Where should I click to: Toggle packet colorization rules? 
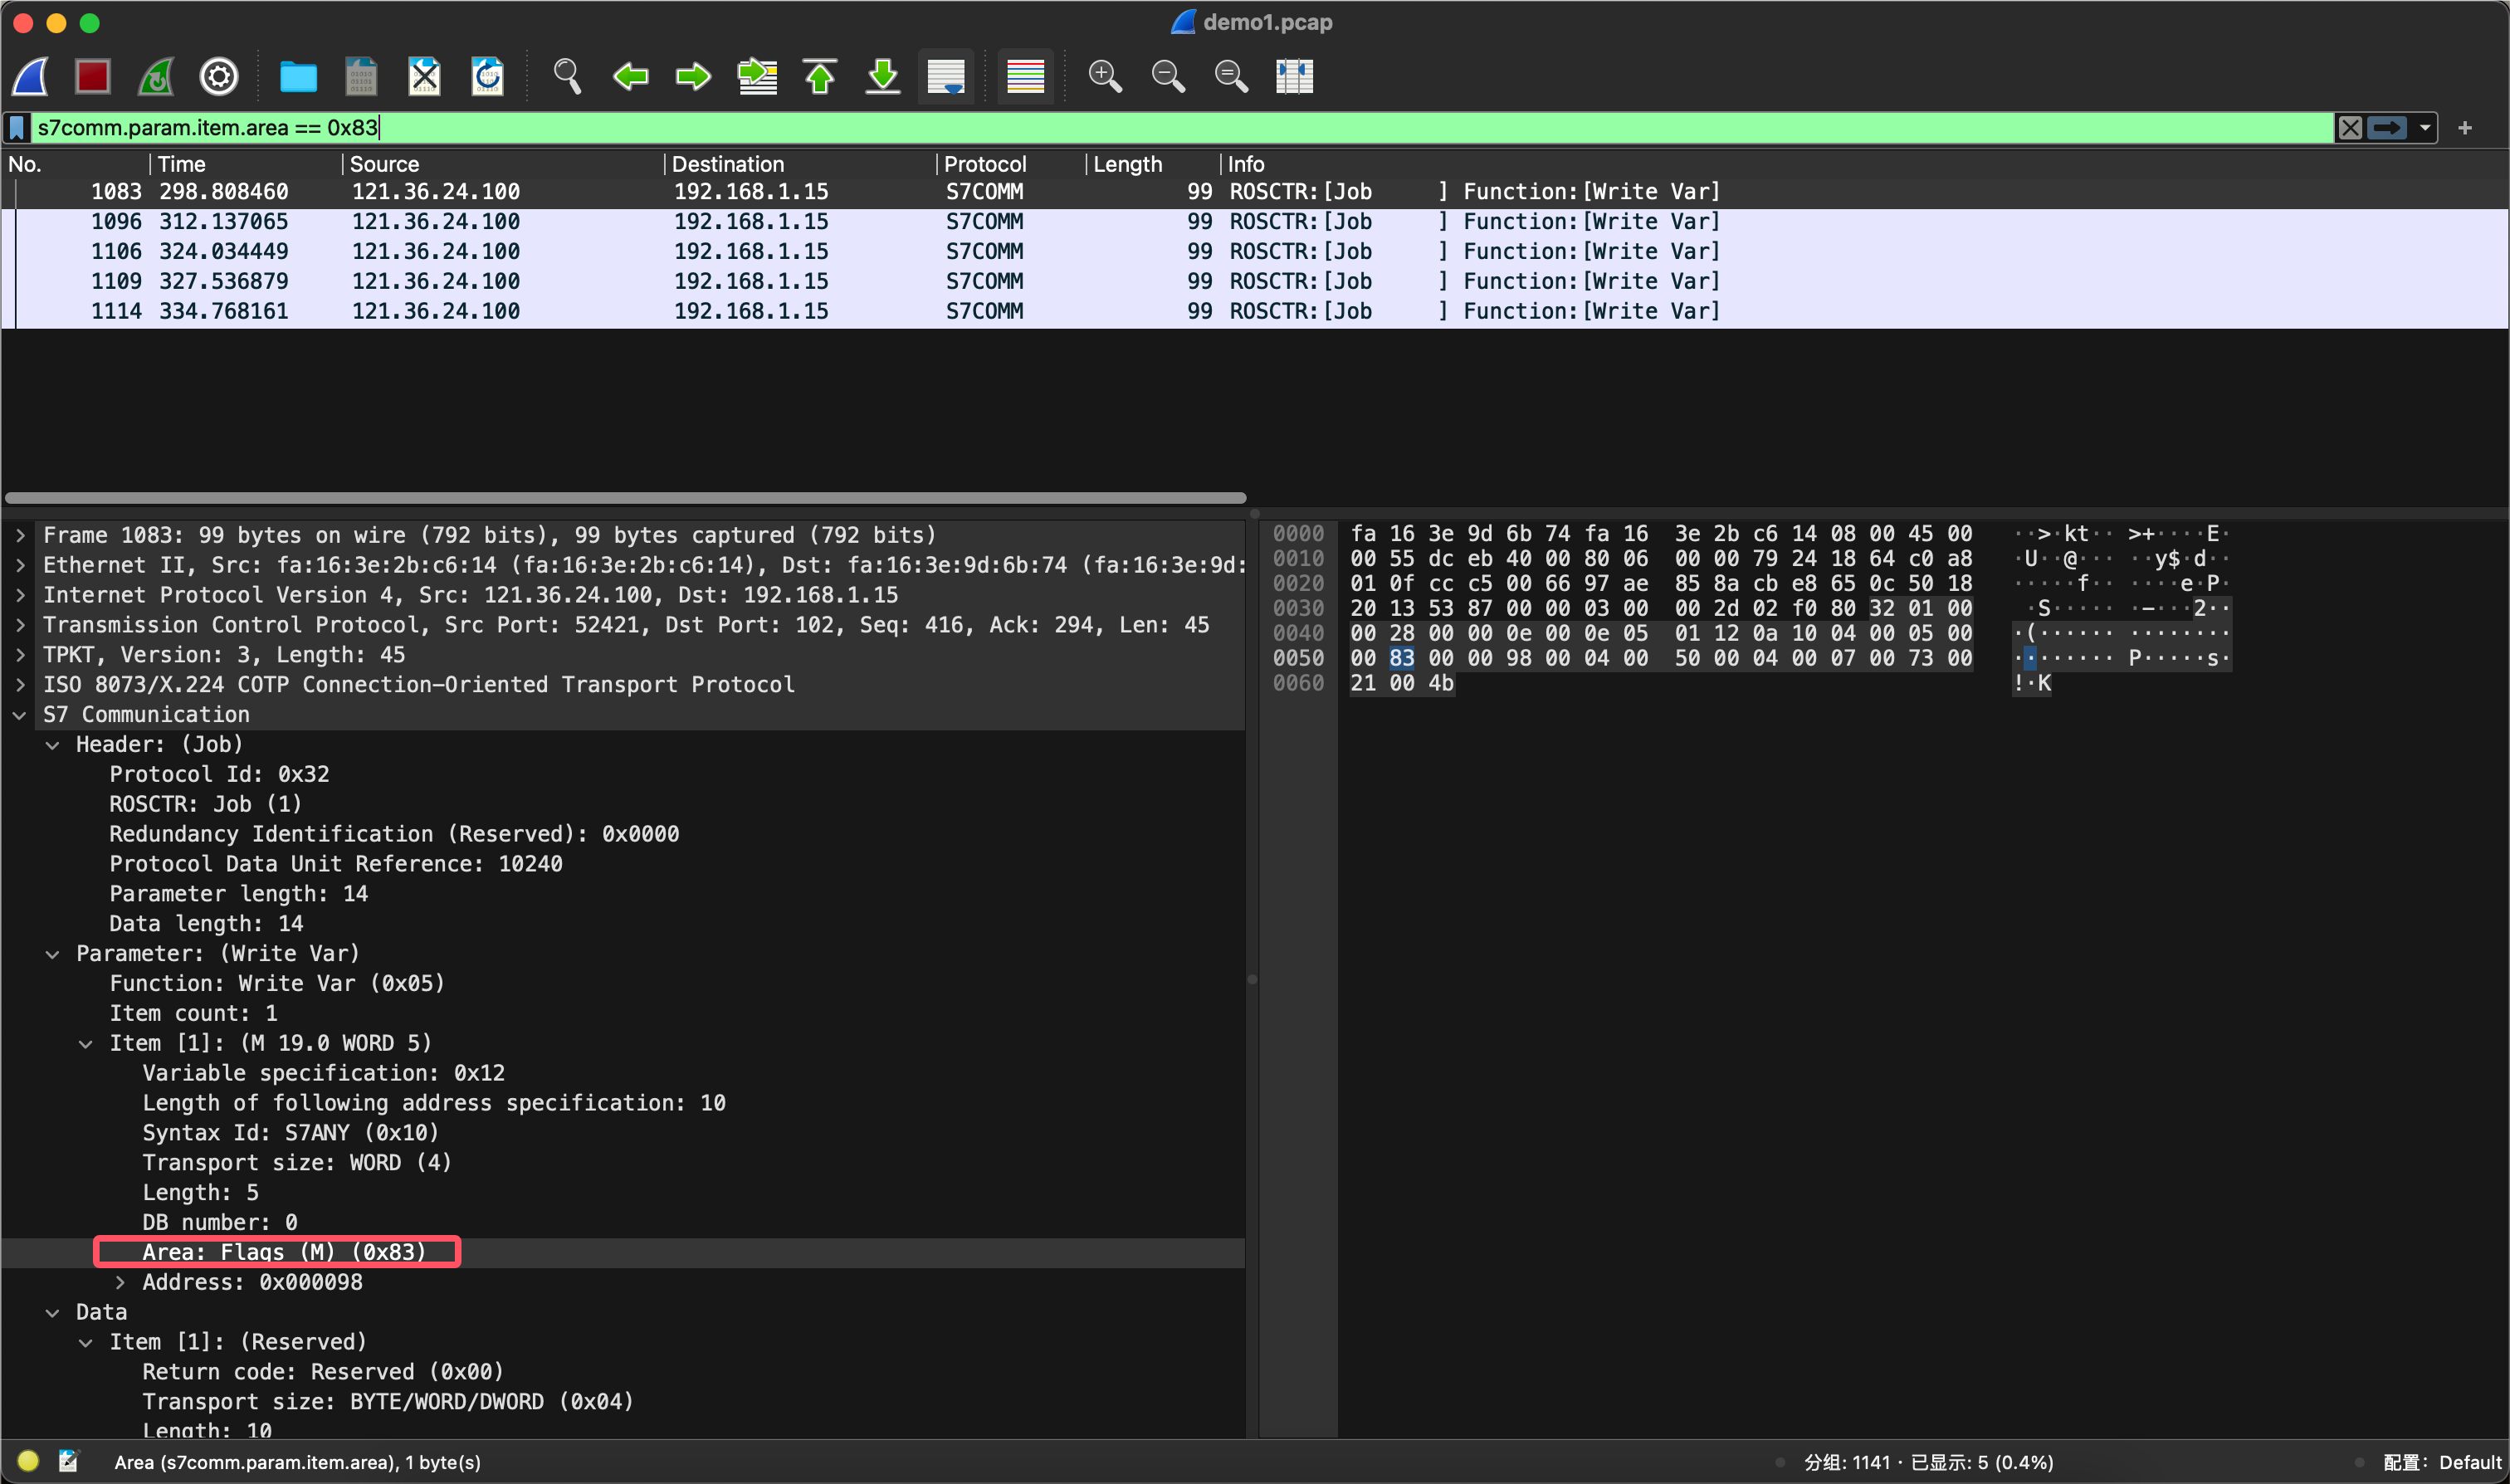[1025, 76]
